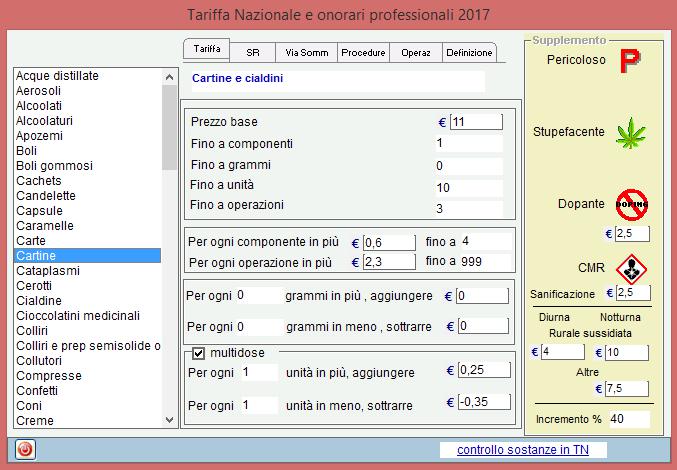This screenshot has width=677, height=470.
Task: Click the Fino a unità value
Action: click(x=469, y=188)
